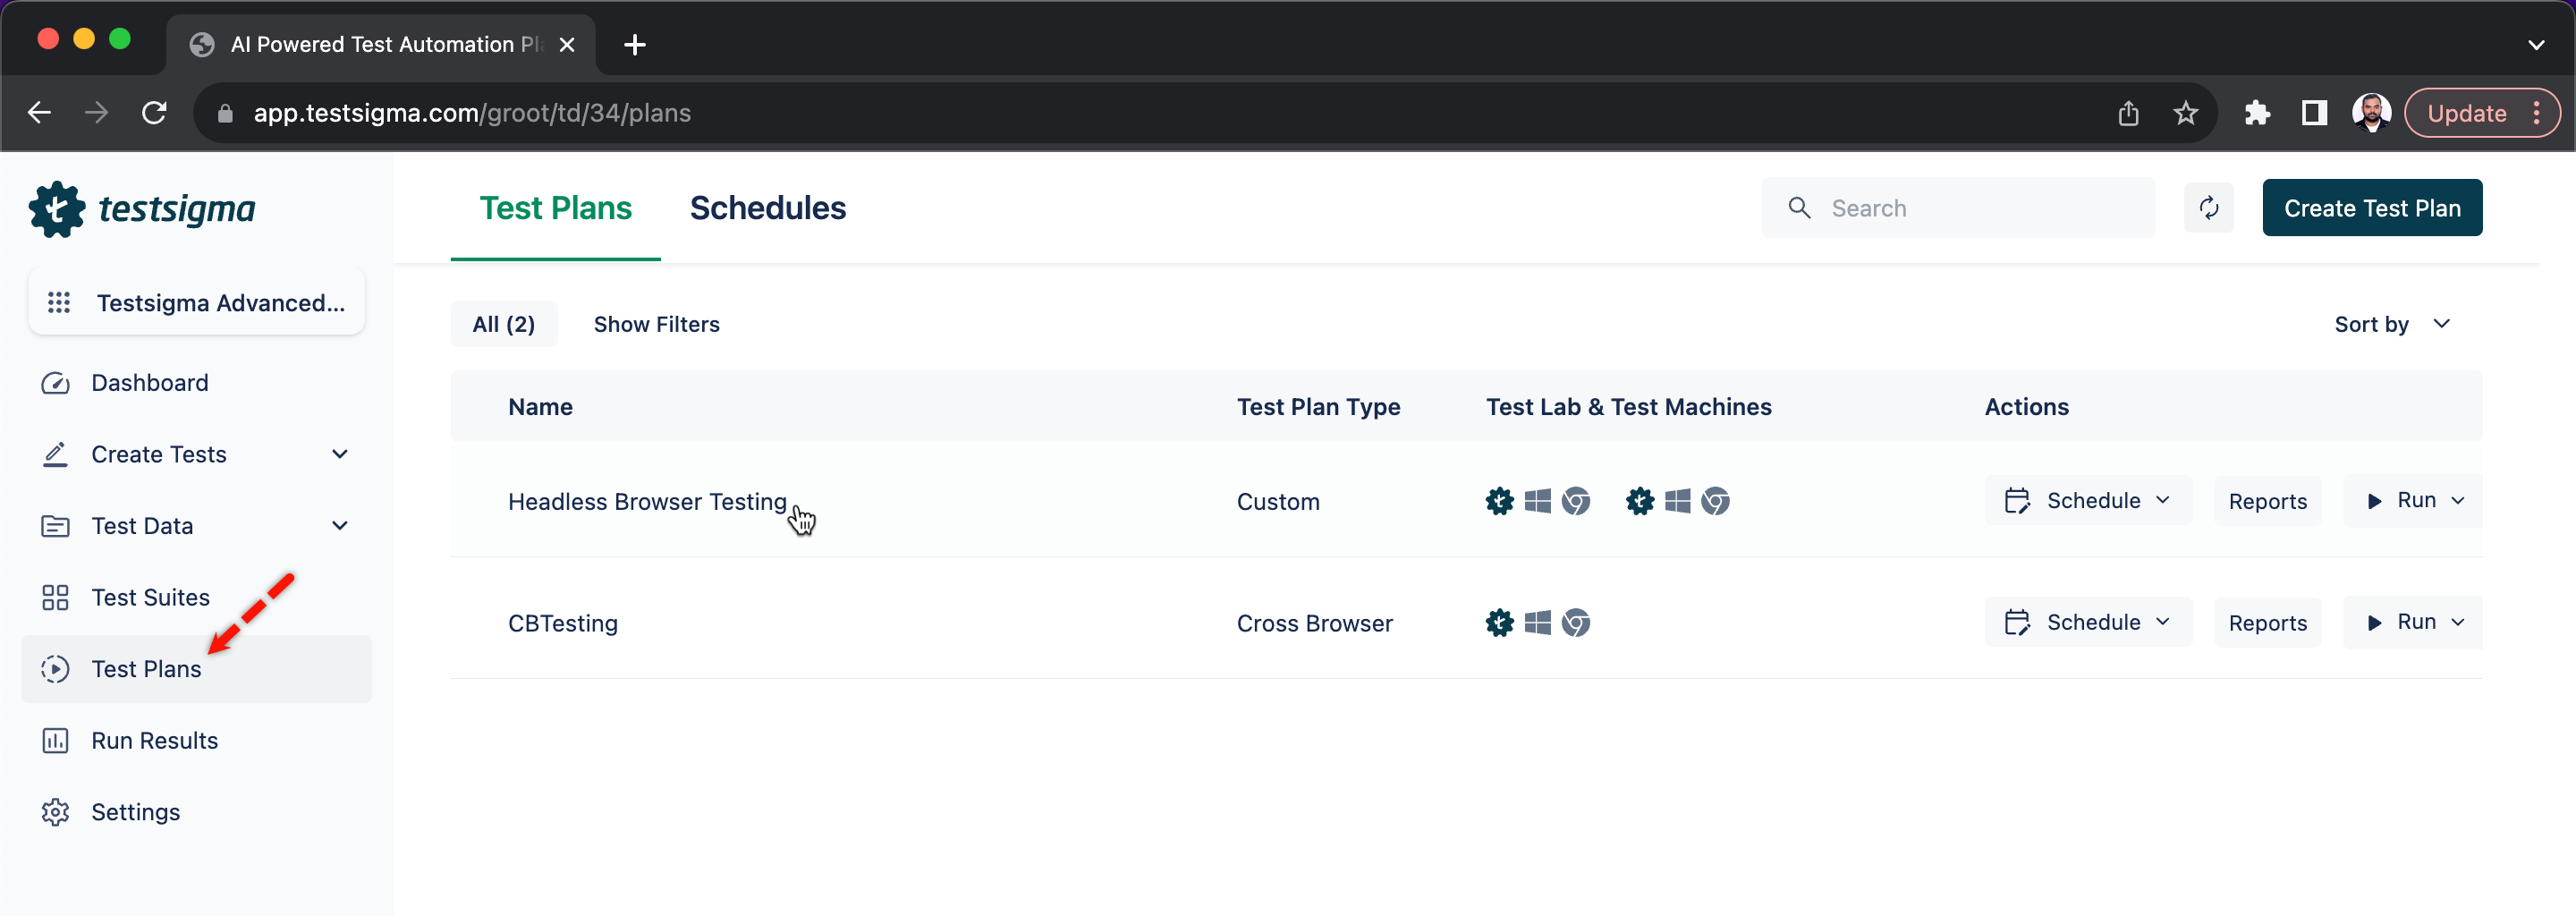Click Windows icon in CBTesting row

coord(1537,623)
